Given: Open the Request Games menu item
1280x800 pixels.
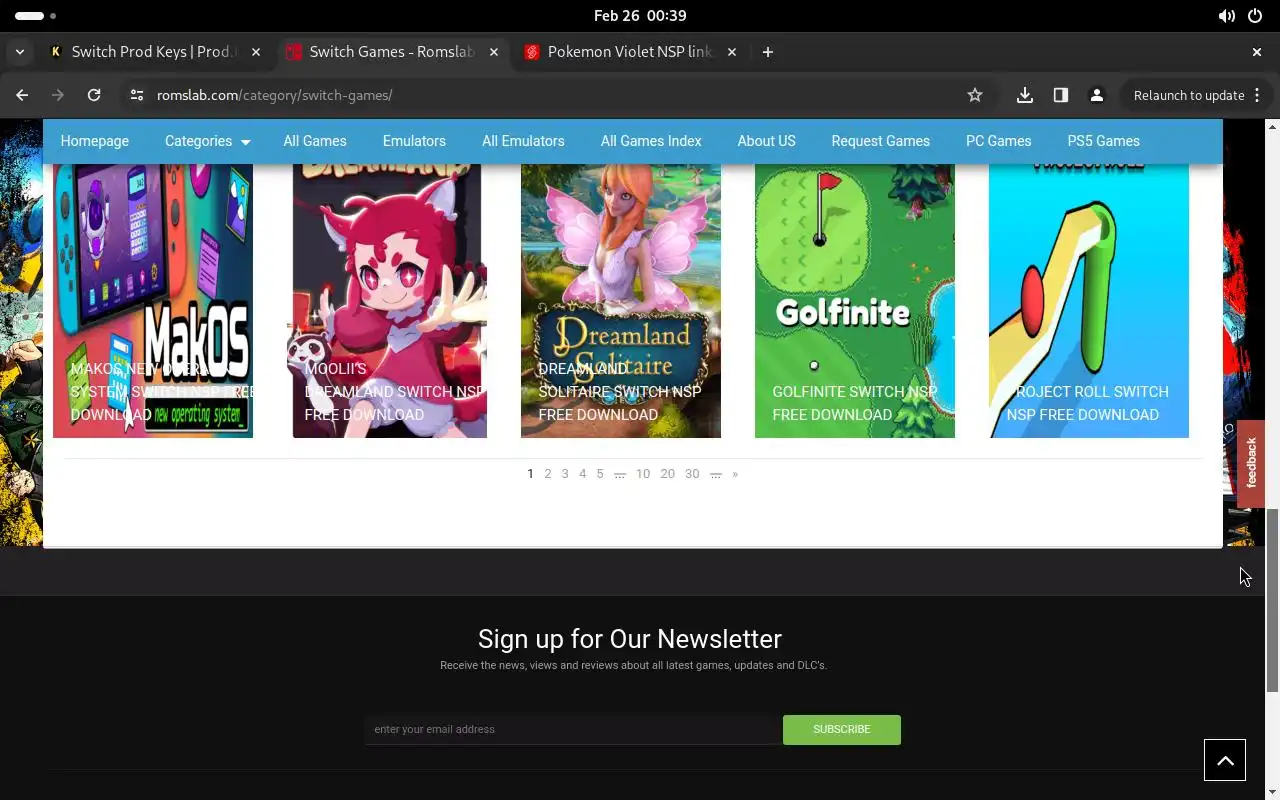Looking at the screenshot, I should pos(881,141).
